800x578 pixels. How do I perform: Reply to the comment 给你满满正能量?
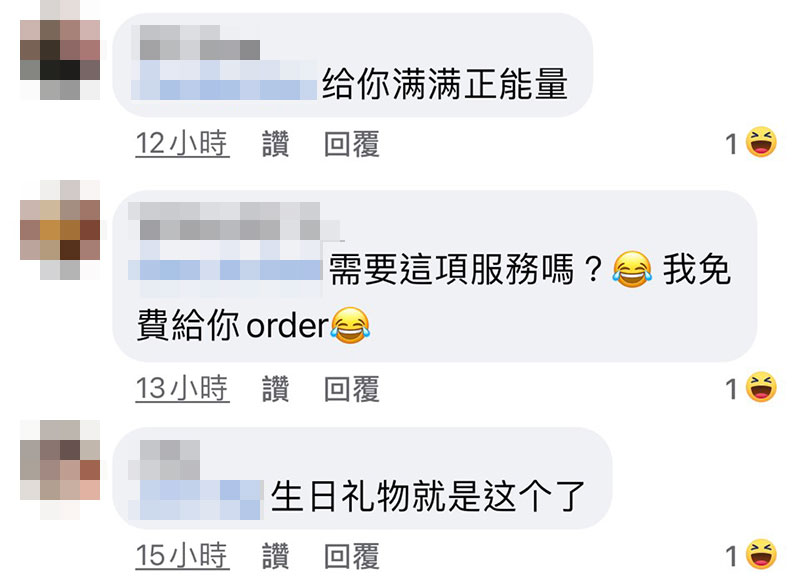[x=352, y=143]
